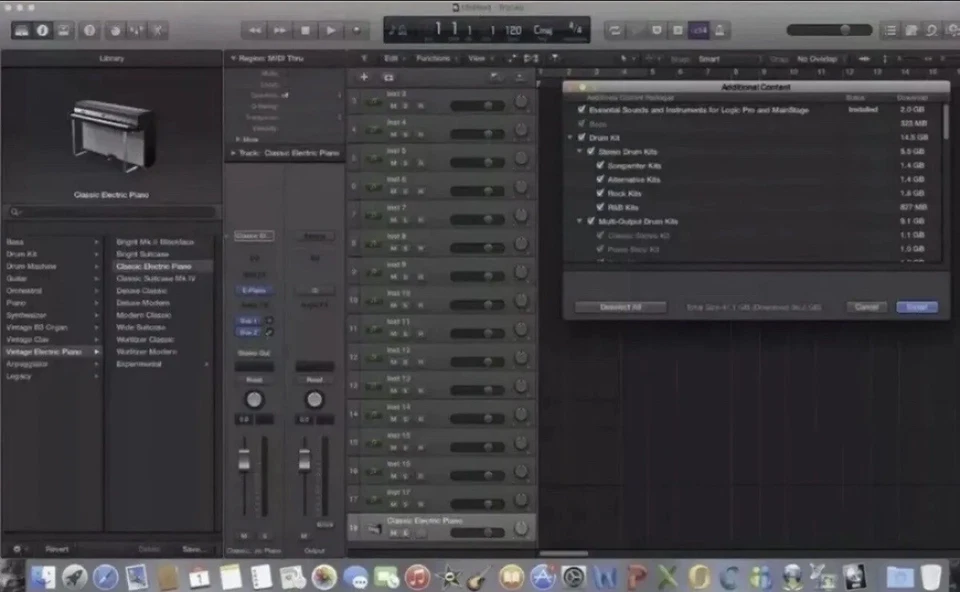This screenshot has width=960, height=592.
Task: Open iTunes from the Dock
Action: (x=417, y=577)
